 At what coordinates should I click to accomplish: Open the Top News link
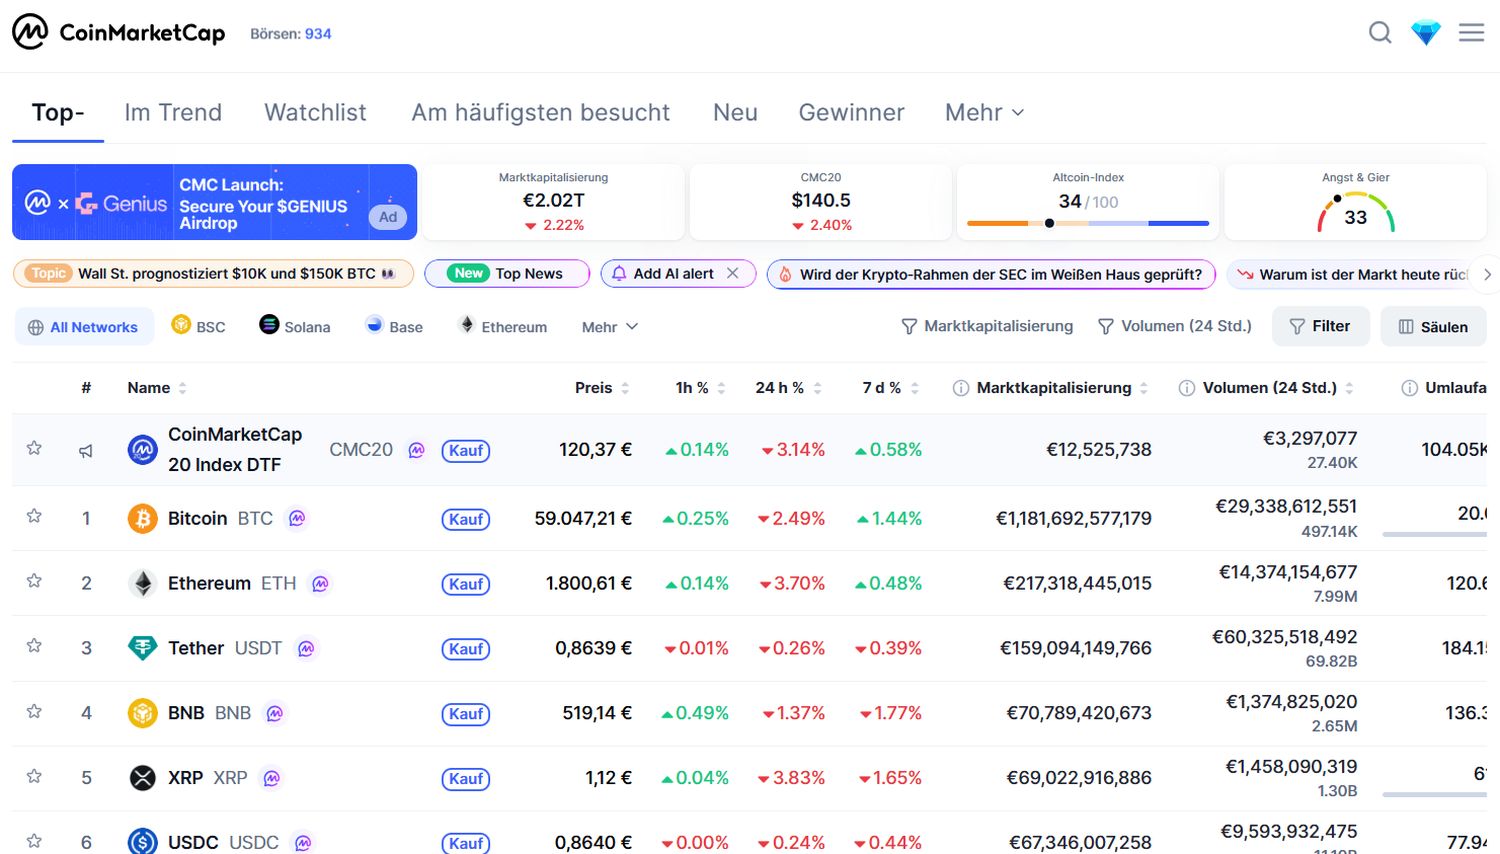click(506, 273)
